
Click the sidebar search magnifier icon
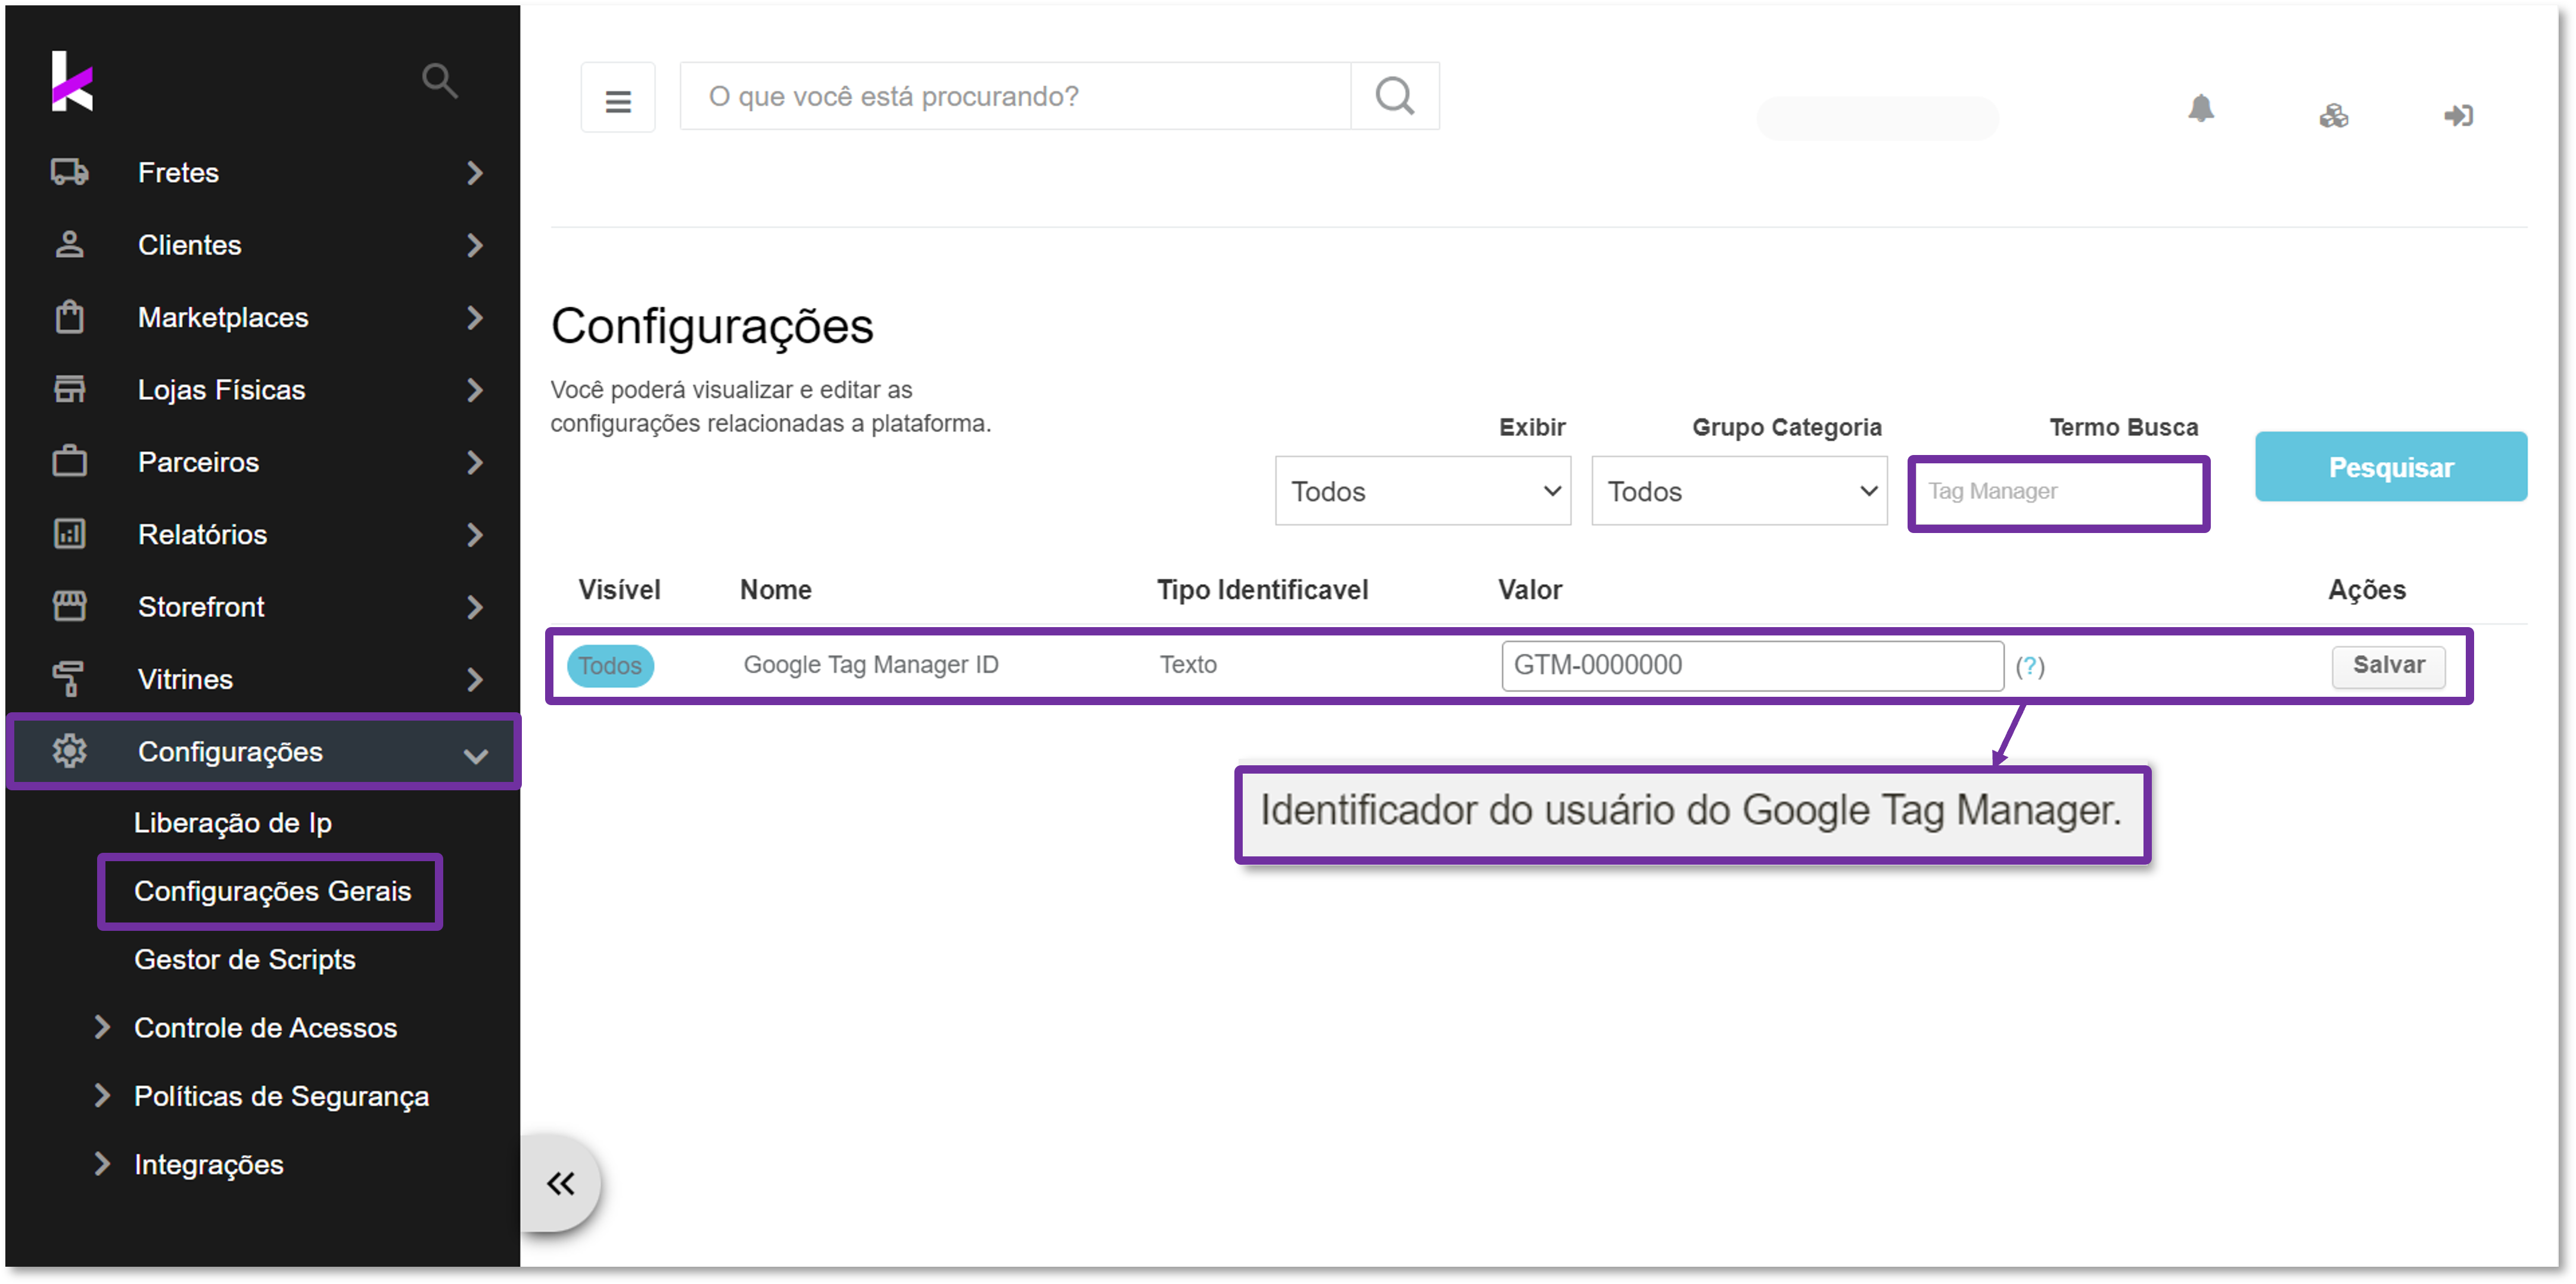click(x=439, y=81)
